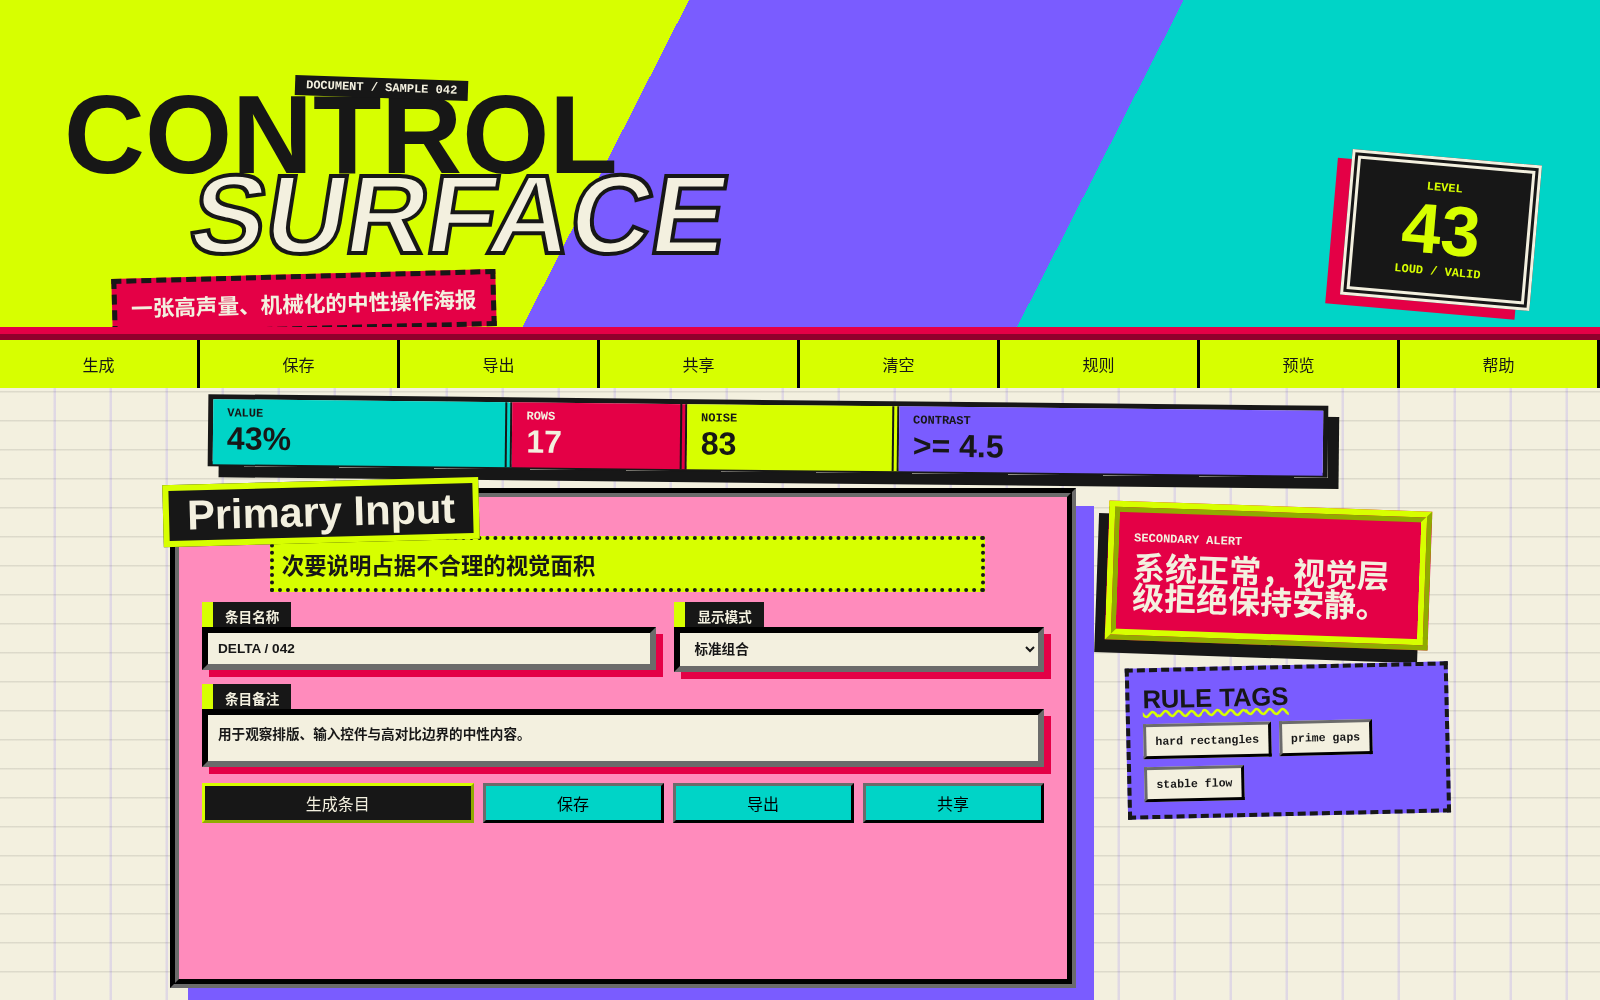This screenshot has height=1000, width=1600.
Task: Click the VALUE 43% stat cell
Action: point(359,432)
